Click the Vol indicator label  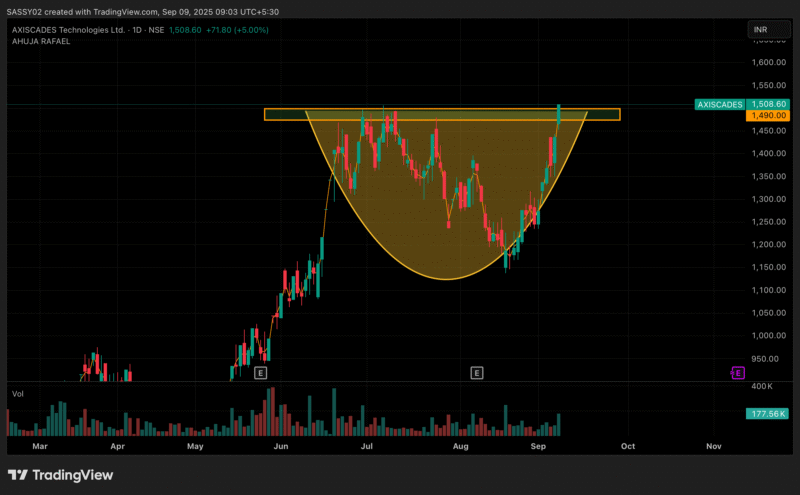tap(17, 395)
